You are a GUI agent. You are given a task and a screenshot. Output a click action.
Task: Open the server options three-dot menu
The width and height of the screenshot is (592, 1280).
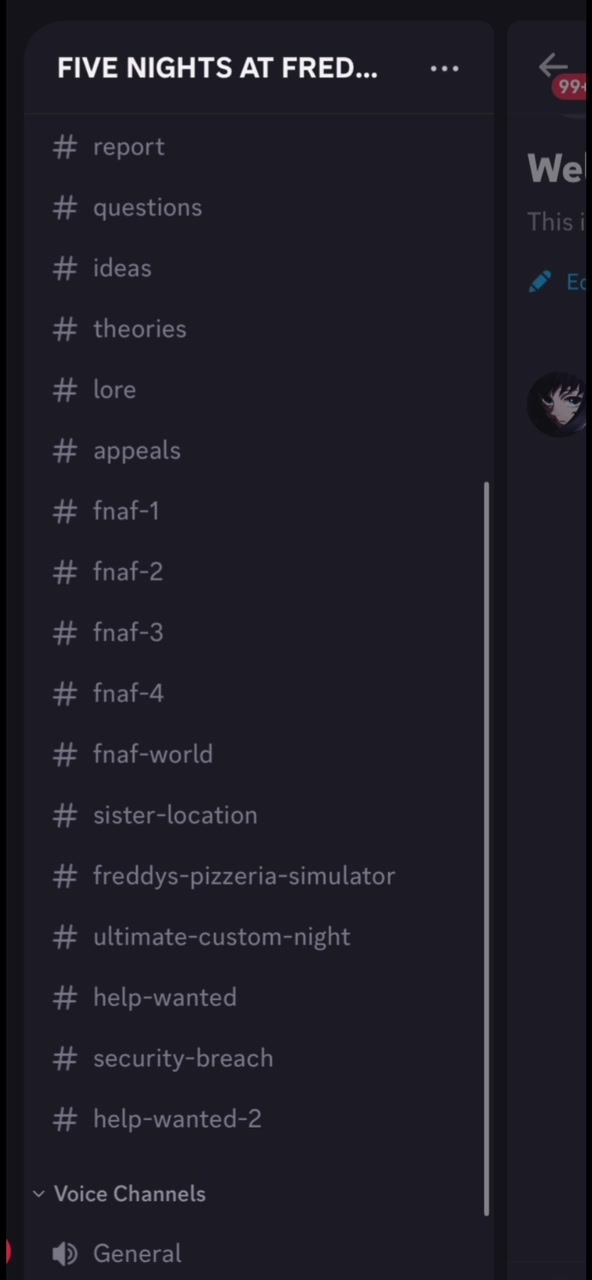coord(444,69)
